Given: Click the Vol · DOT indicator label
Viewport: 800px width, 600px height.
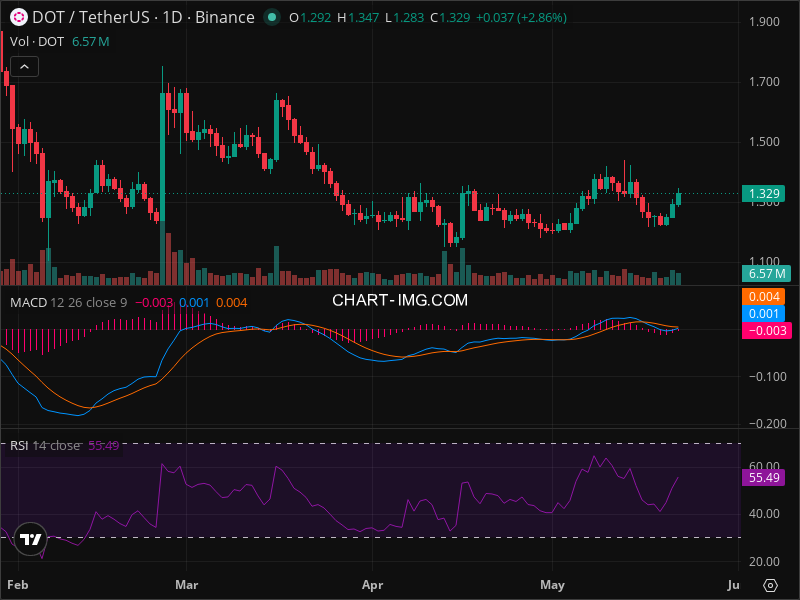Looking at the screenshot, I should pos(37,42).
